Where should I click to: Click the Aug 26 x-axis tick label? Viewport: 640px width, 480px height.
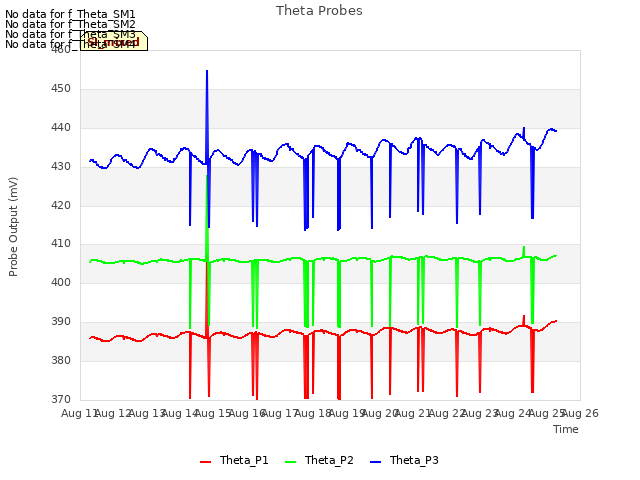click(580, 413)
